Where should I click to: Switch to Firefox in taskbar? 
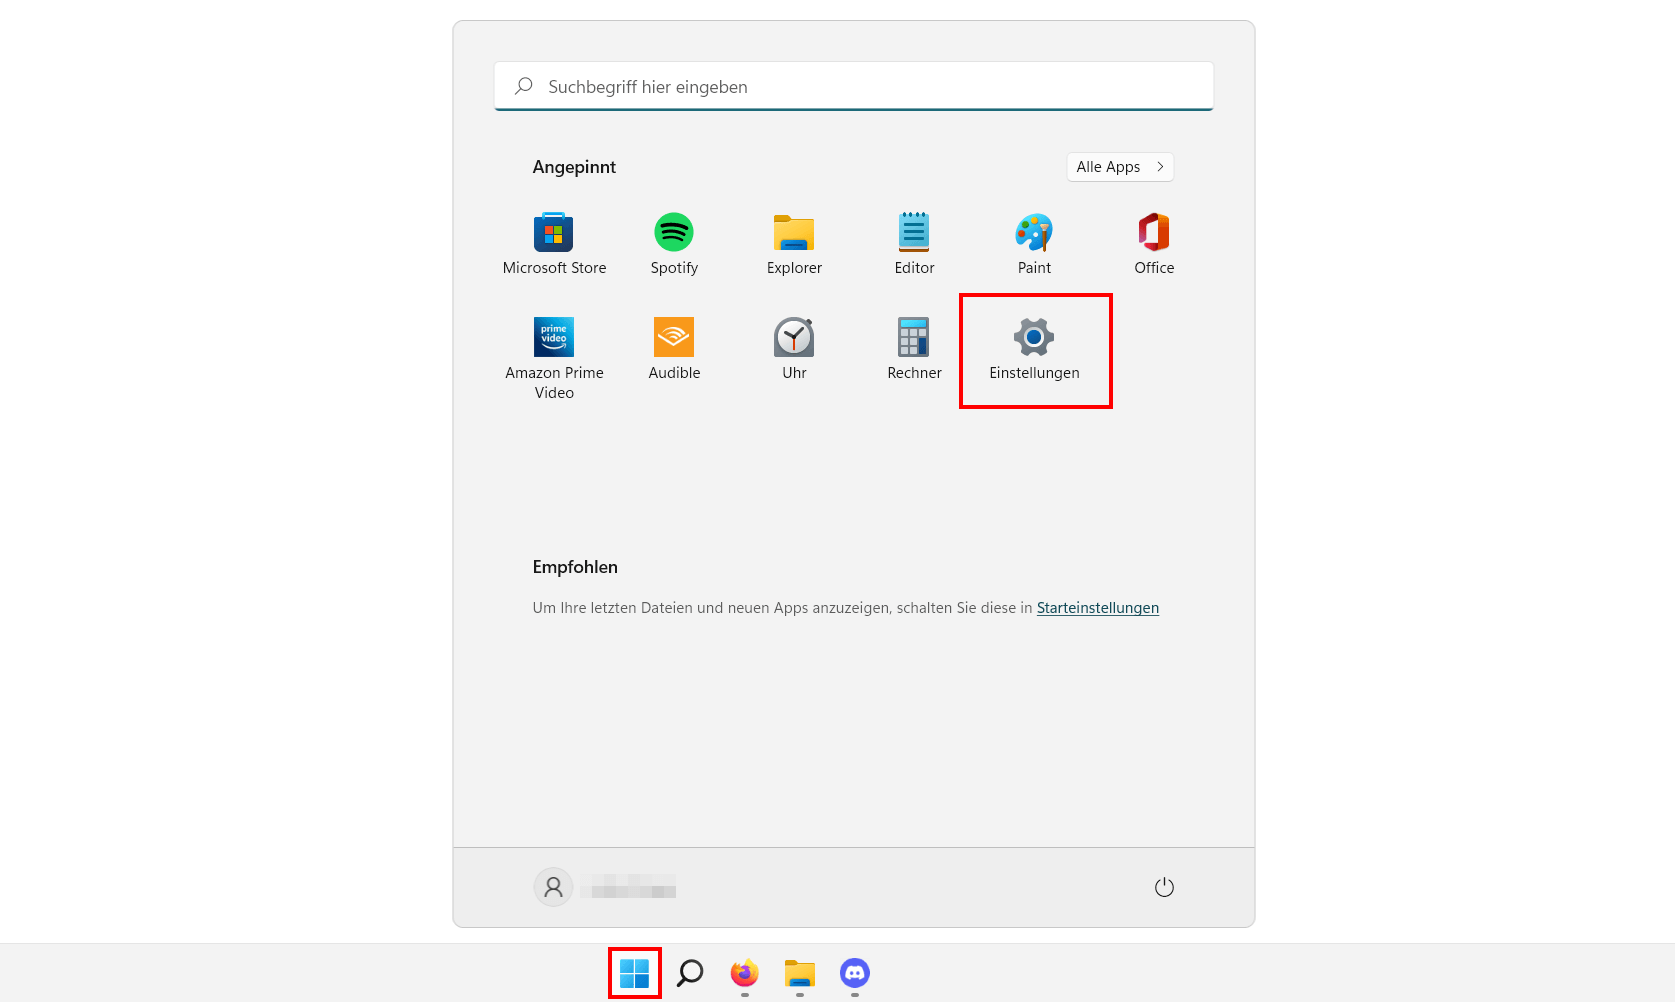(x=745, y=973)
